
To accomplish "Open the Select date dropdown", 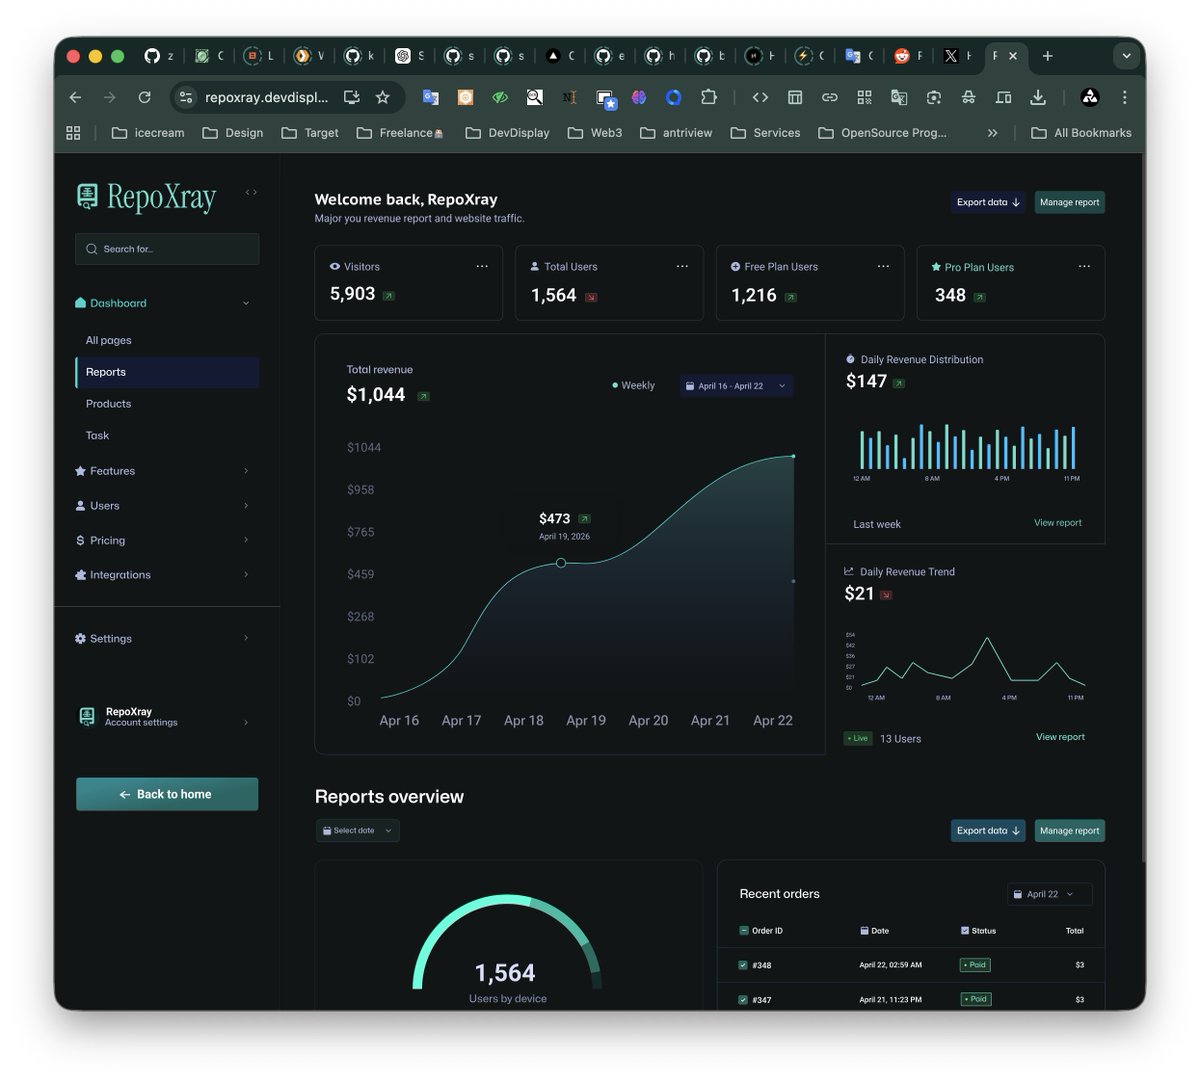I will coord(358,831).
